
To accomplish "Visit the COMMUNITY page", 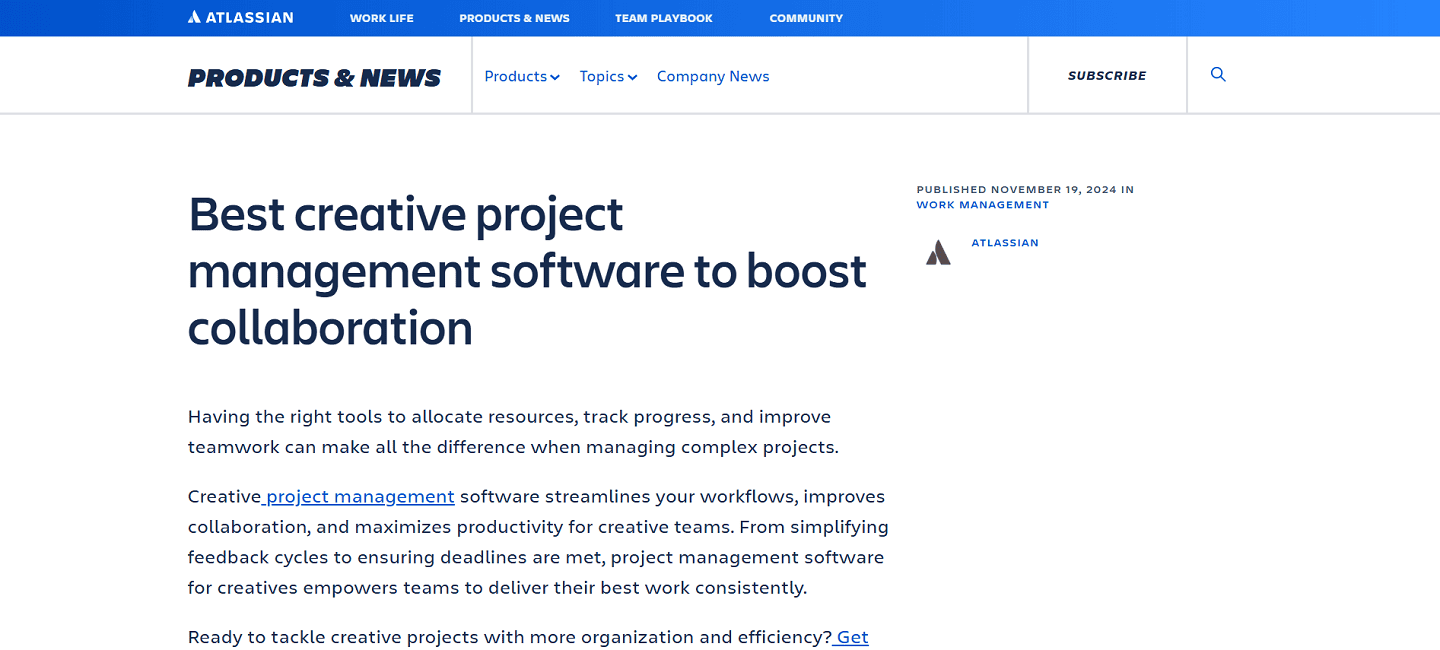I will (x=806, y=18).
